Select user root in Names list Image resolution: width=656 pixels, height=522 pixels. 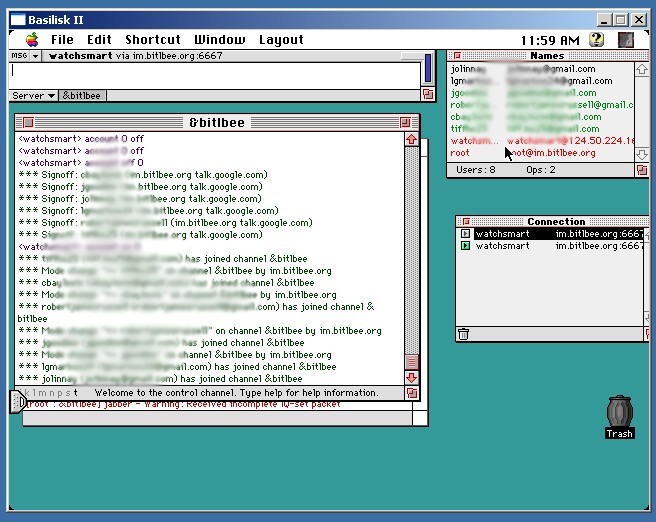pos(541,153)
